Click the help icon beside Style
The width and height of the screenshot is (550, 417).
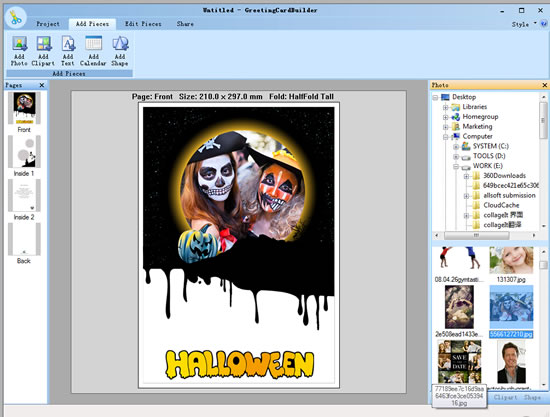coord(544,24)
